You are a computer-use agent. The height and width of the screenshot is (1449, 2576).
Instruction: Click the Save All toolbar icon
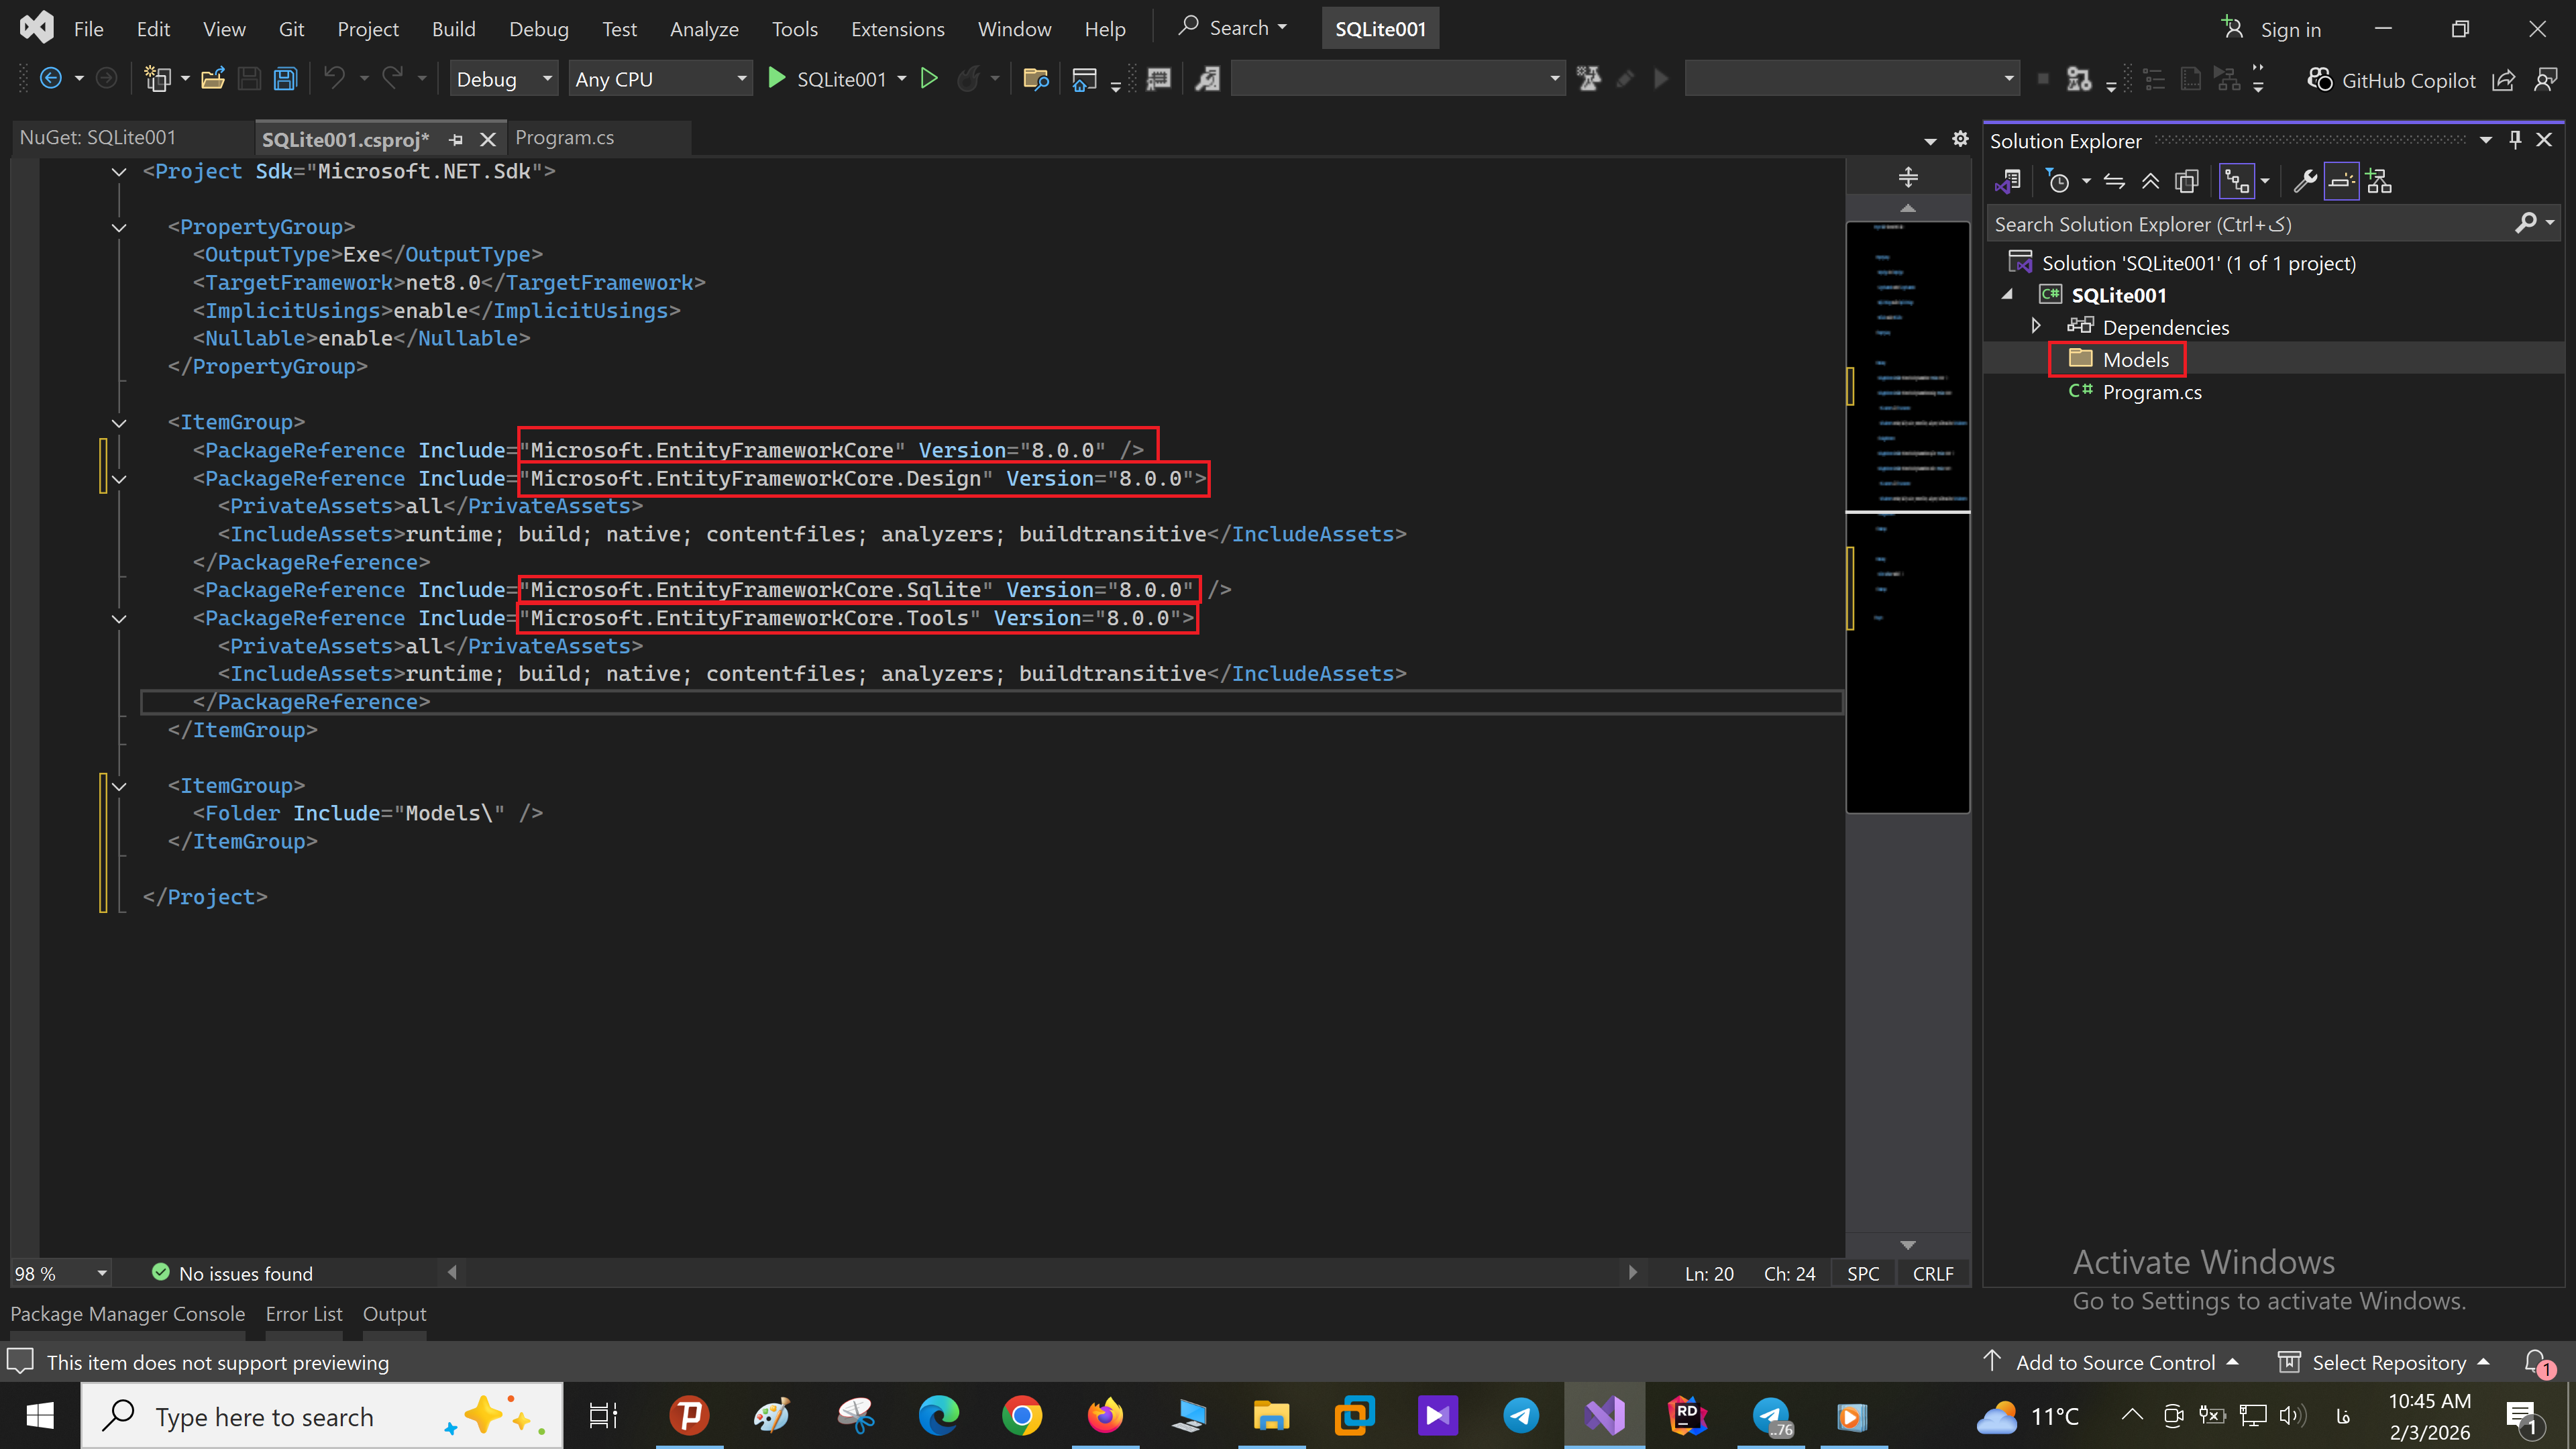[x=285, y=79]
